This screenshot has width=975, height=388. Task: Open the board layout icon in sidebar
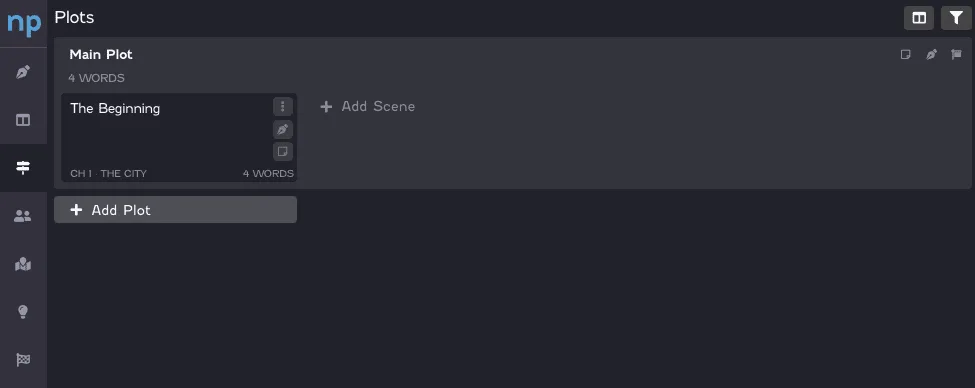pos(23,120)
